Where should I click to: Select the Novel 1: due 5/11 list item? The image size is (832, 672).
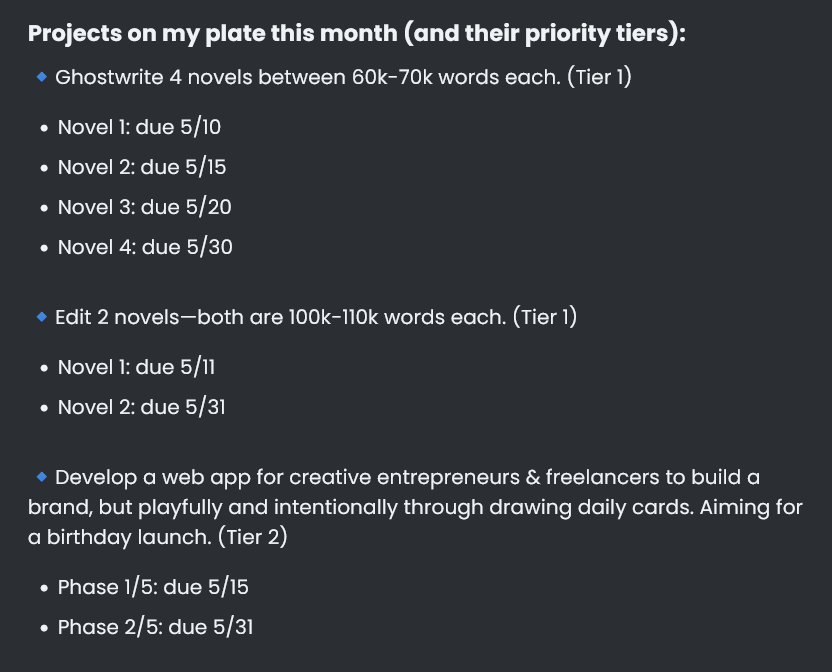[x=136, y=367]
